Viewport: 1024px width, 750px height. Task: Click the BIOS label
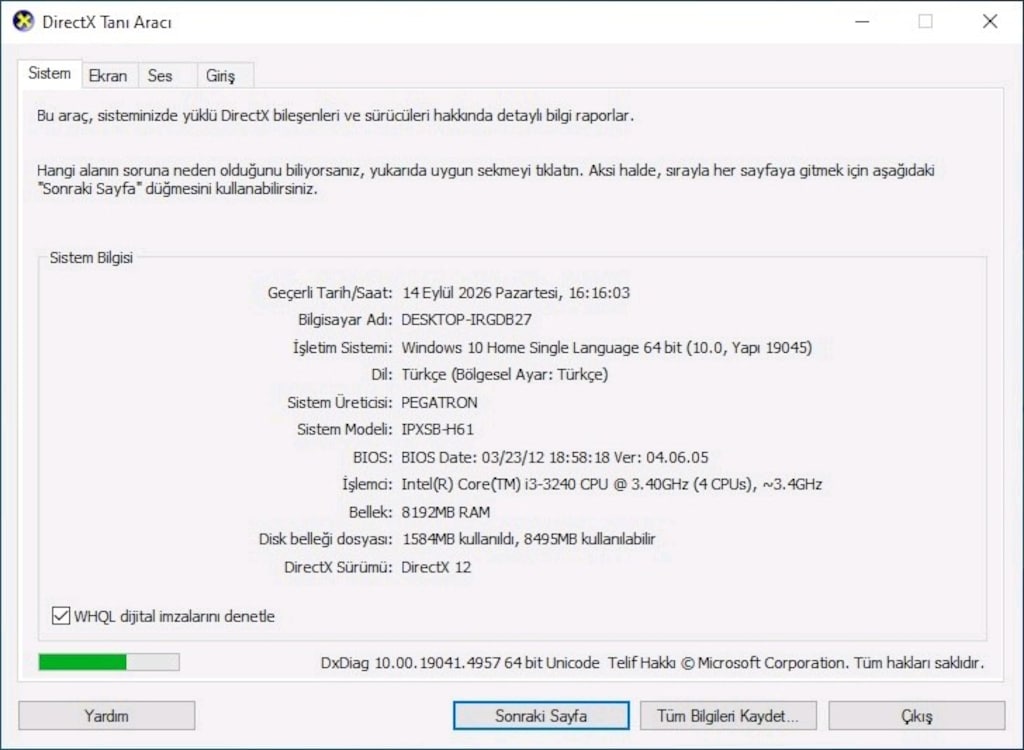(x=373, y=457)
